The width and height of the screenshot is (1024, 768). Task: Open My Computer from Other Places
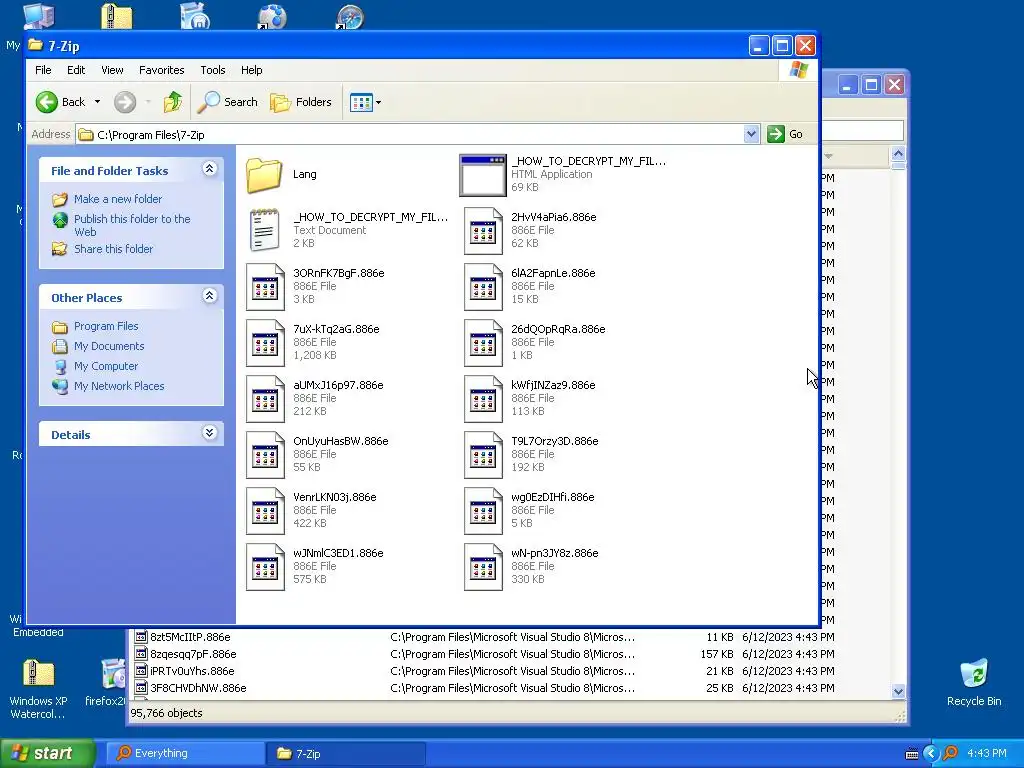point(106,366)
